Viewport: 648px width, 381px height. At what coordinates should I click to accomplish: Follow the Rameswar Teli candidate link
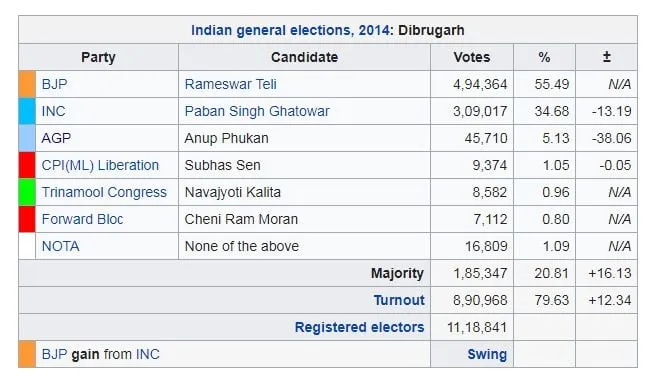(x=230, y=84)
